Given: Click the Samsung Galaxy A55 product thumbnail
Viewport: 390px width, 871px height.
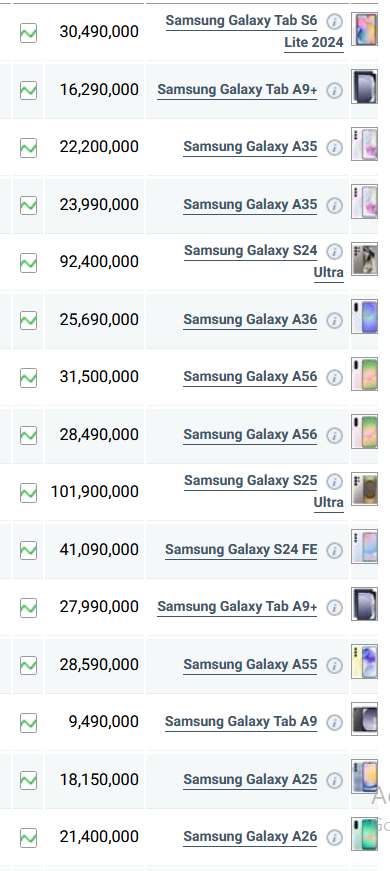Looking at the screenshot, I should (x=364, y=662).
